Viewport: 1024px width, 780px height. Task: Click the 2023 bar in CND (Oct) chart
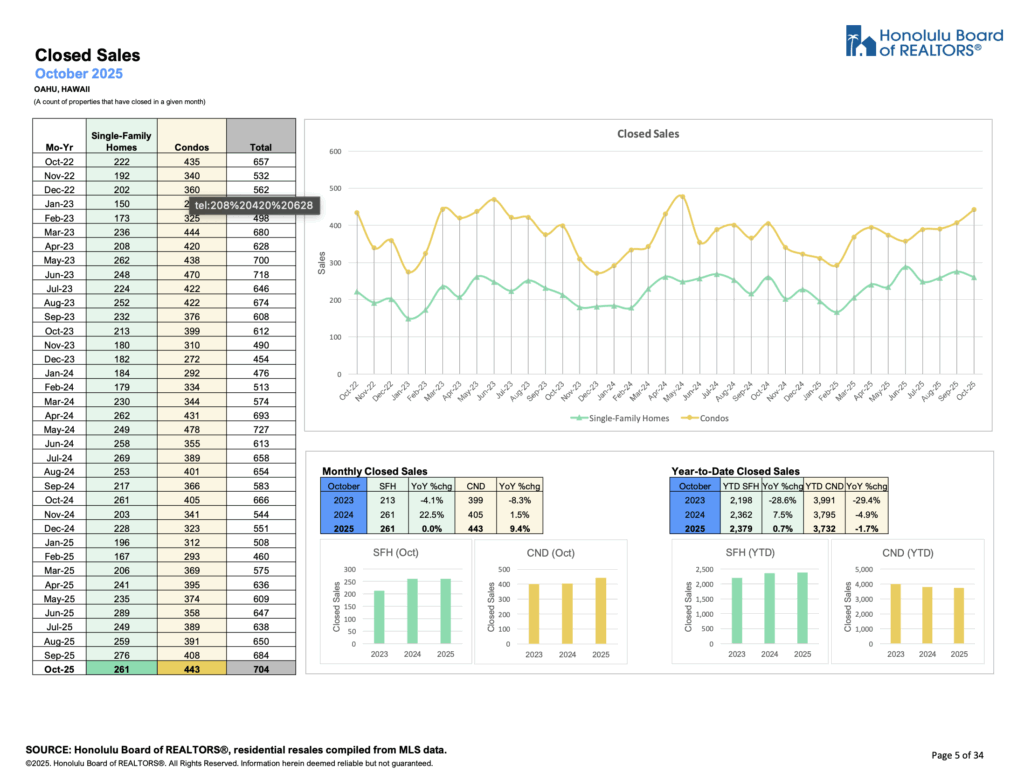pyautogui.click(x=533, y=614)
